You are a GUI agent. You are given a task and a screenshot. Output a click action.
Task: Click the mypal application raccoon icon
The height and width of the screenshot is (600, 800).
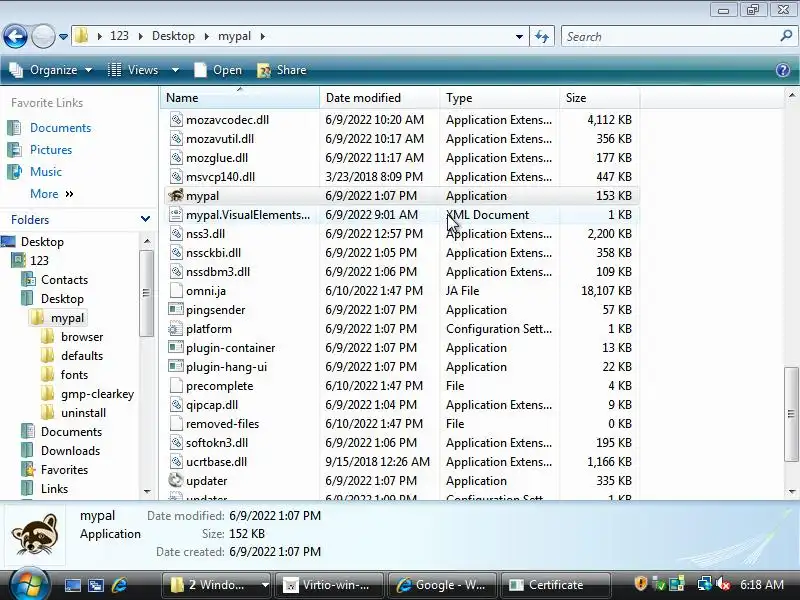[176, 195]
